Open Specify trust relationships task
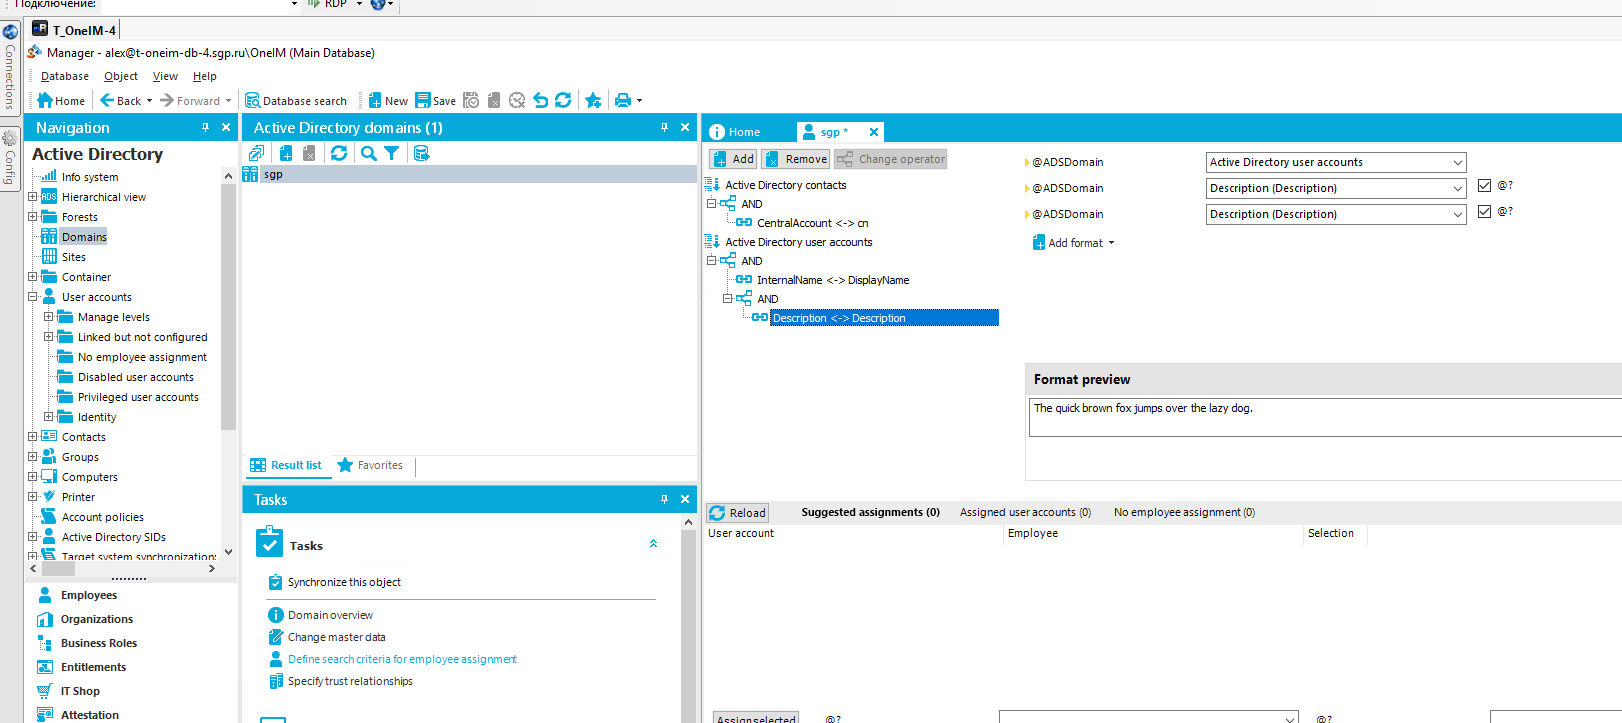1622x723 pixels. click(x=350, y=681)
